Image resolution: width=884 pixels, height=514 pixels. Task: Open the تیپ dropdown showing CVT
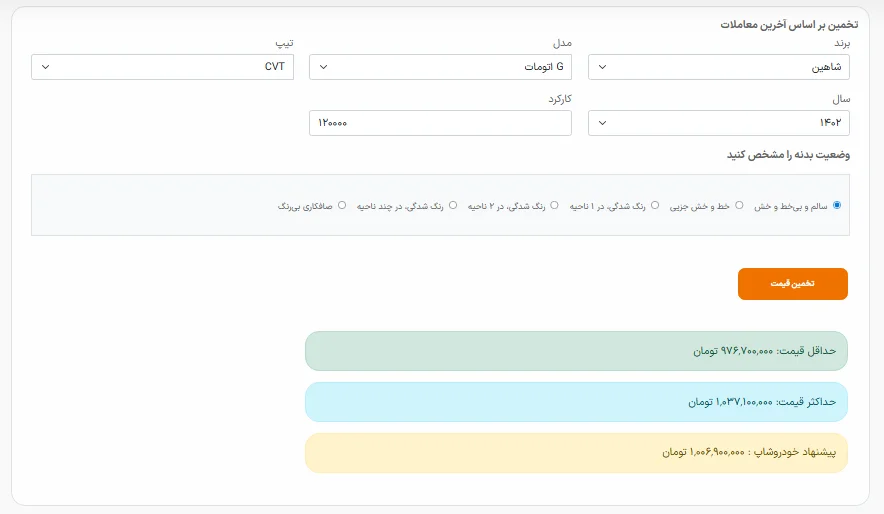(162, 67)
